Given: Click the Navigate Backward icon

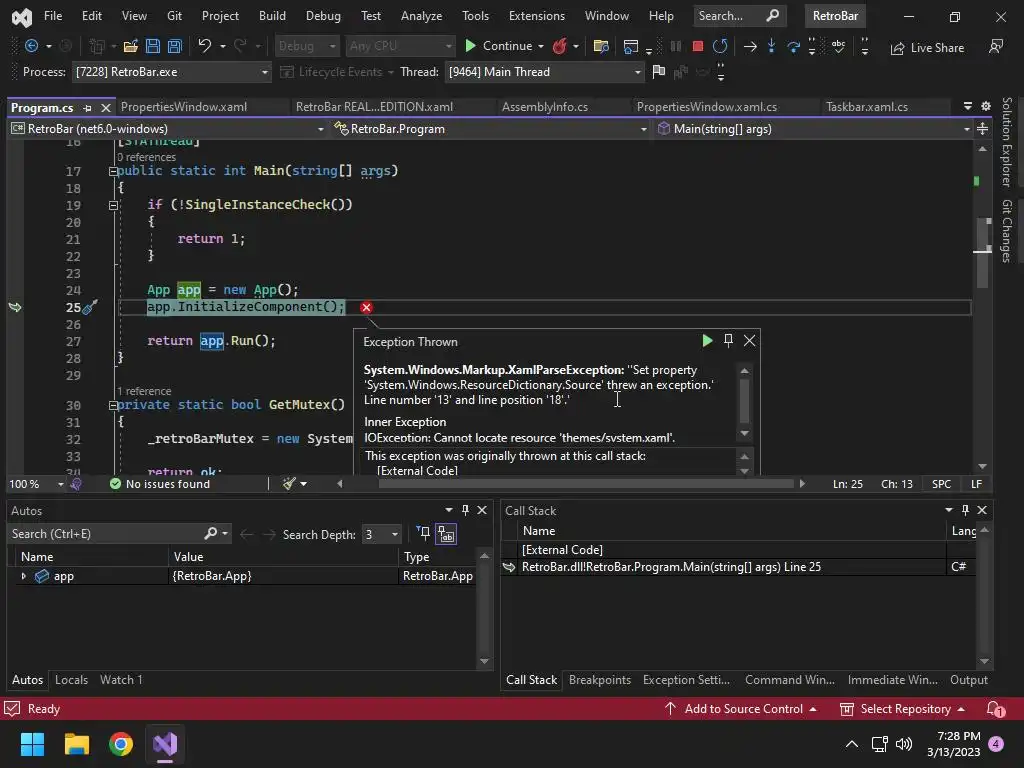Looking at the screenshot, I should pos(31,46).
